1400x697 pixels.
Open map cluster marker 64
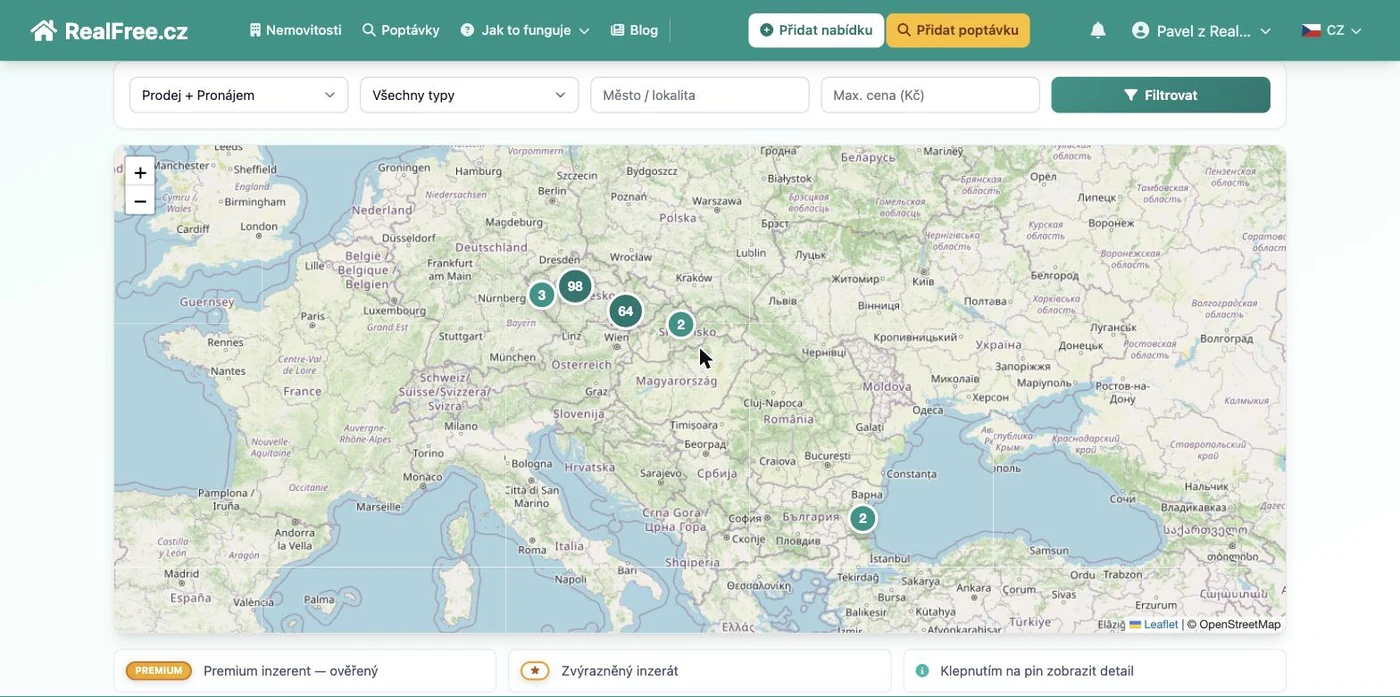[x=625, y=311]
